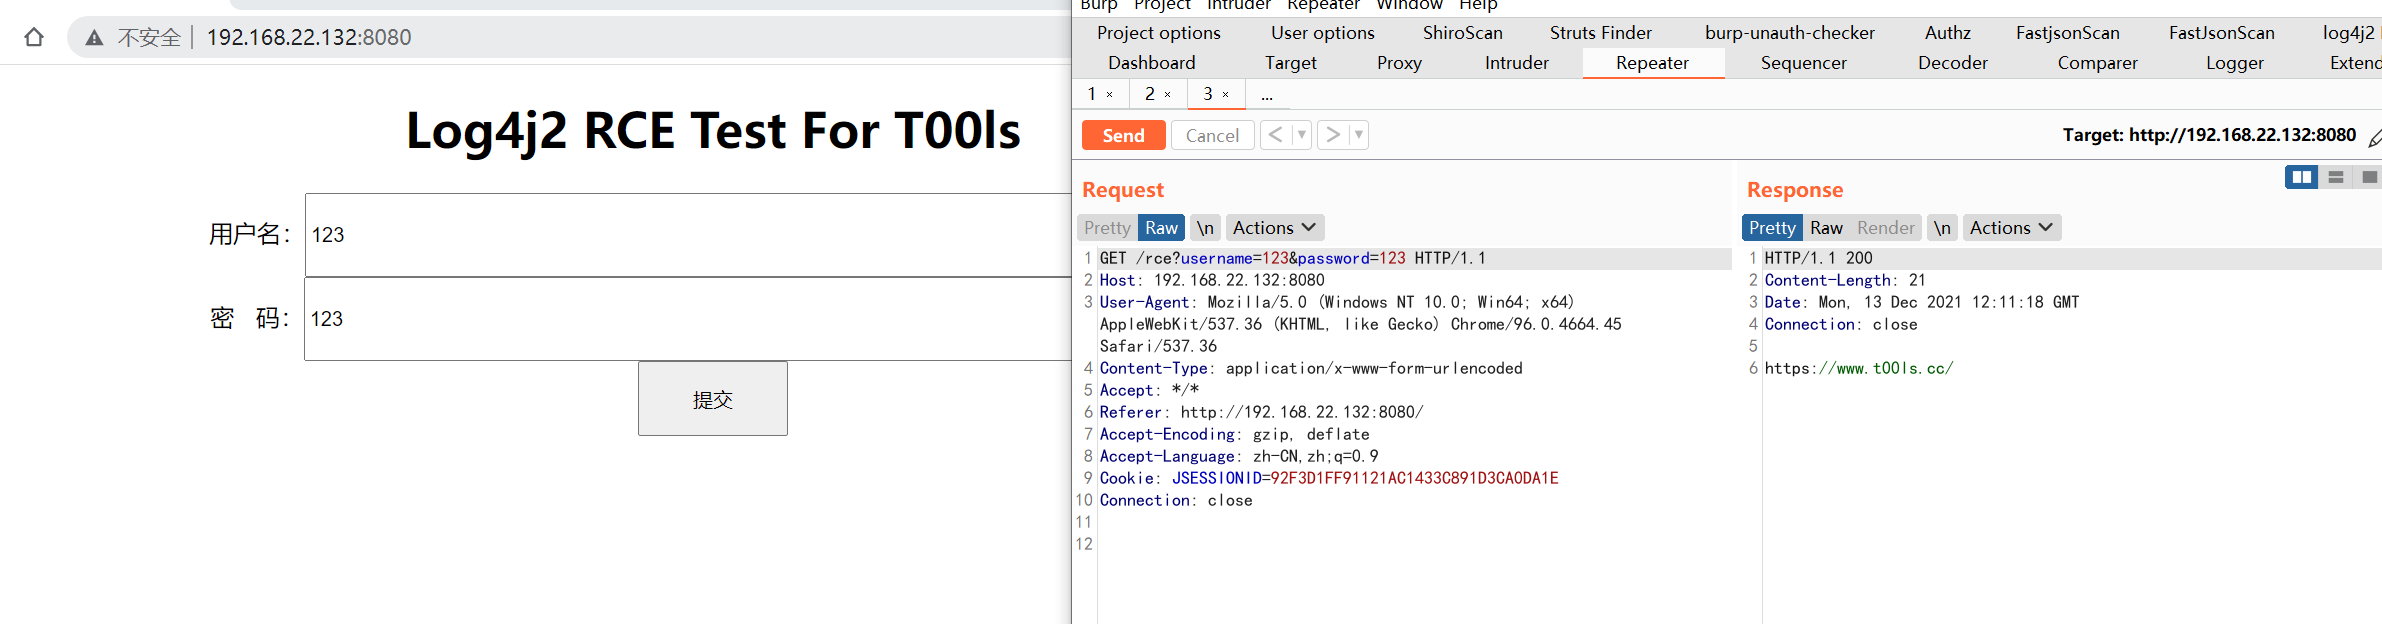
Task: Open the FastjsonScan tab
Action: coord(2068,33)
